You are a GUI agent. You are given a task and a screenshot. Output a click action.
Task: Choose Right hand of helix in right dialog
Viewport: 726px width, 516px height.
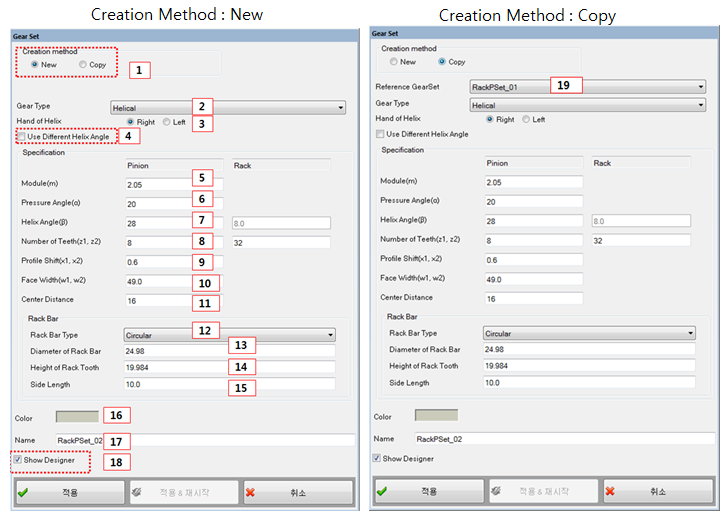490,119
